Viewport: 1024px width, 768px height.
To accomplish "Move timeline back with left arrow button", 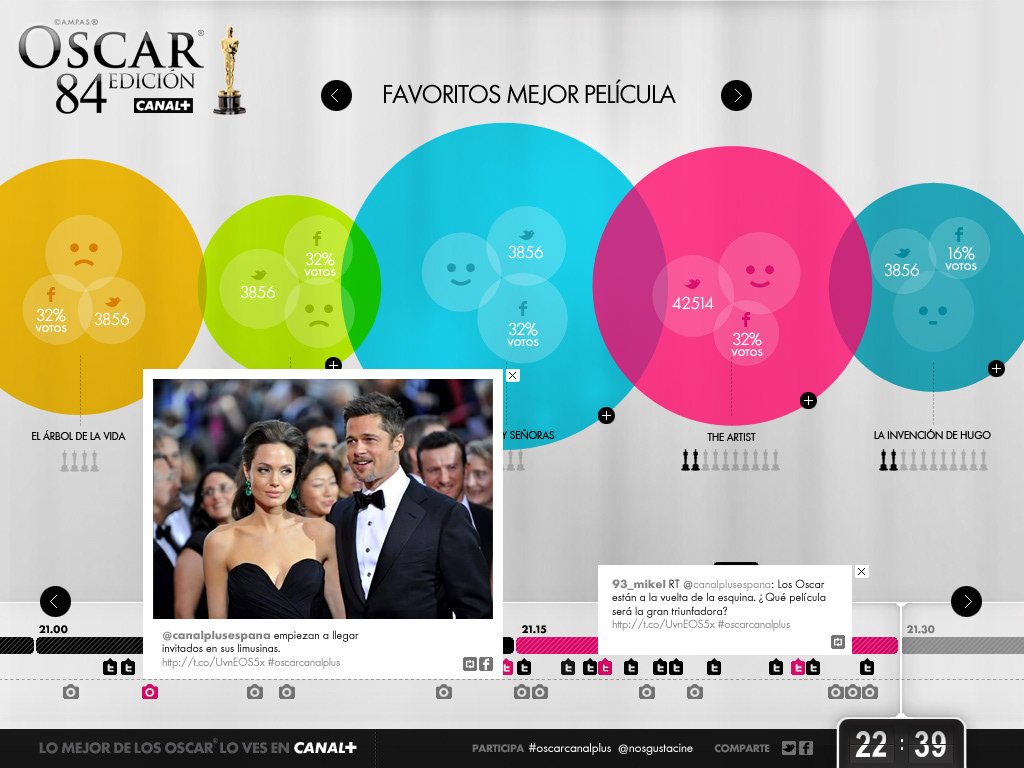I will [x=56, y=601].
